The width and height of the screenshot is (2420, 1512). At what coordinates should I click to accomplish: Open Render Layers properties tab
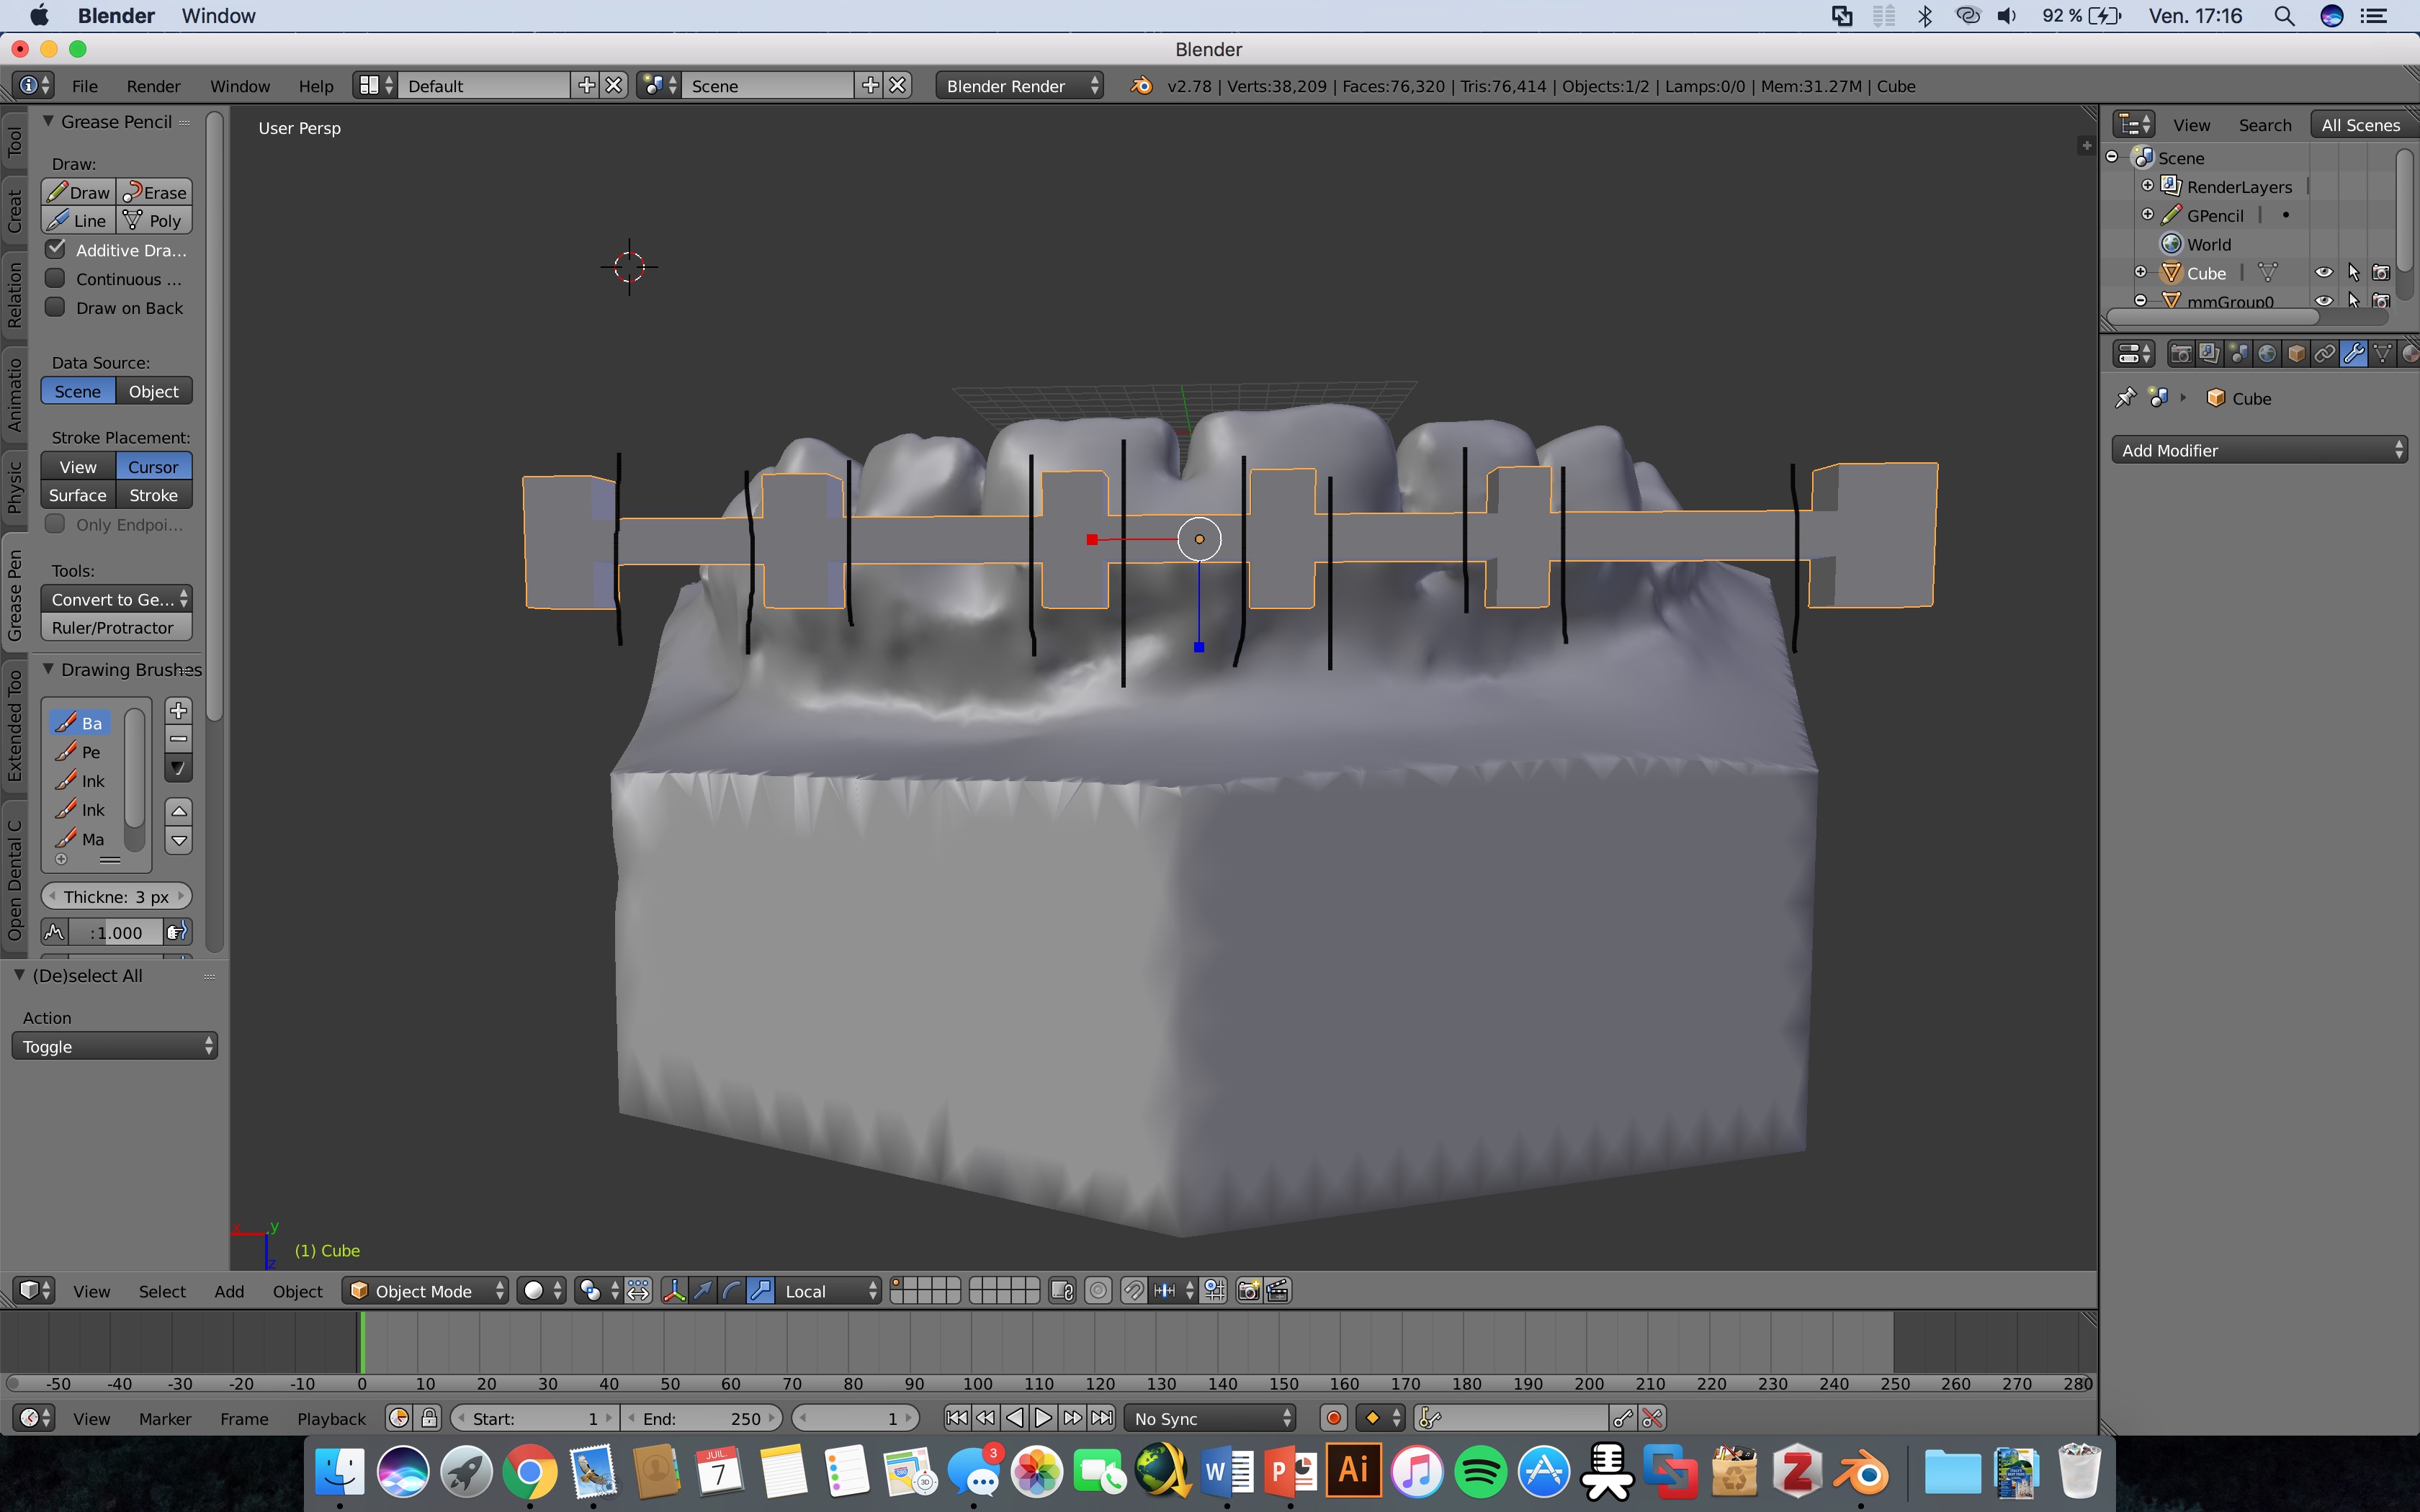point(2210,354)
